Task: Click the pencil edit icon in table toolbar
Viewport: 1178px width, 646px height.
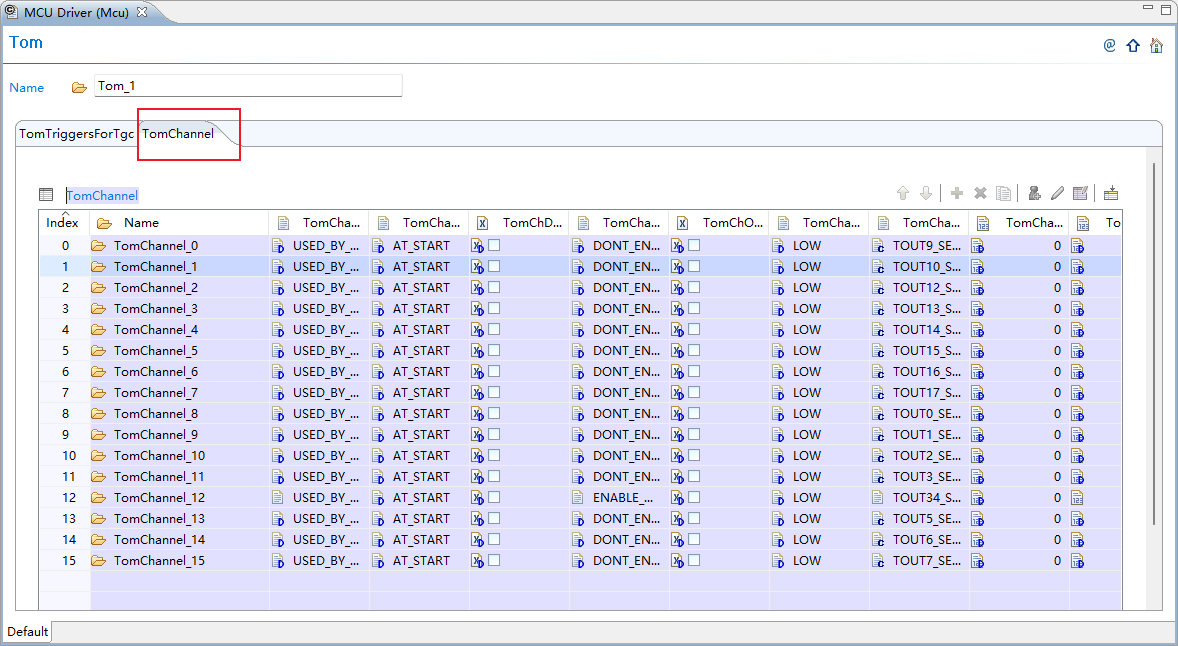Action: pyautogui.click(x=1057, y=194)
